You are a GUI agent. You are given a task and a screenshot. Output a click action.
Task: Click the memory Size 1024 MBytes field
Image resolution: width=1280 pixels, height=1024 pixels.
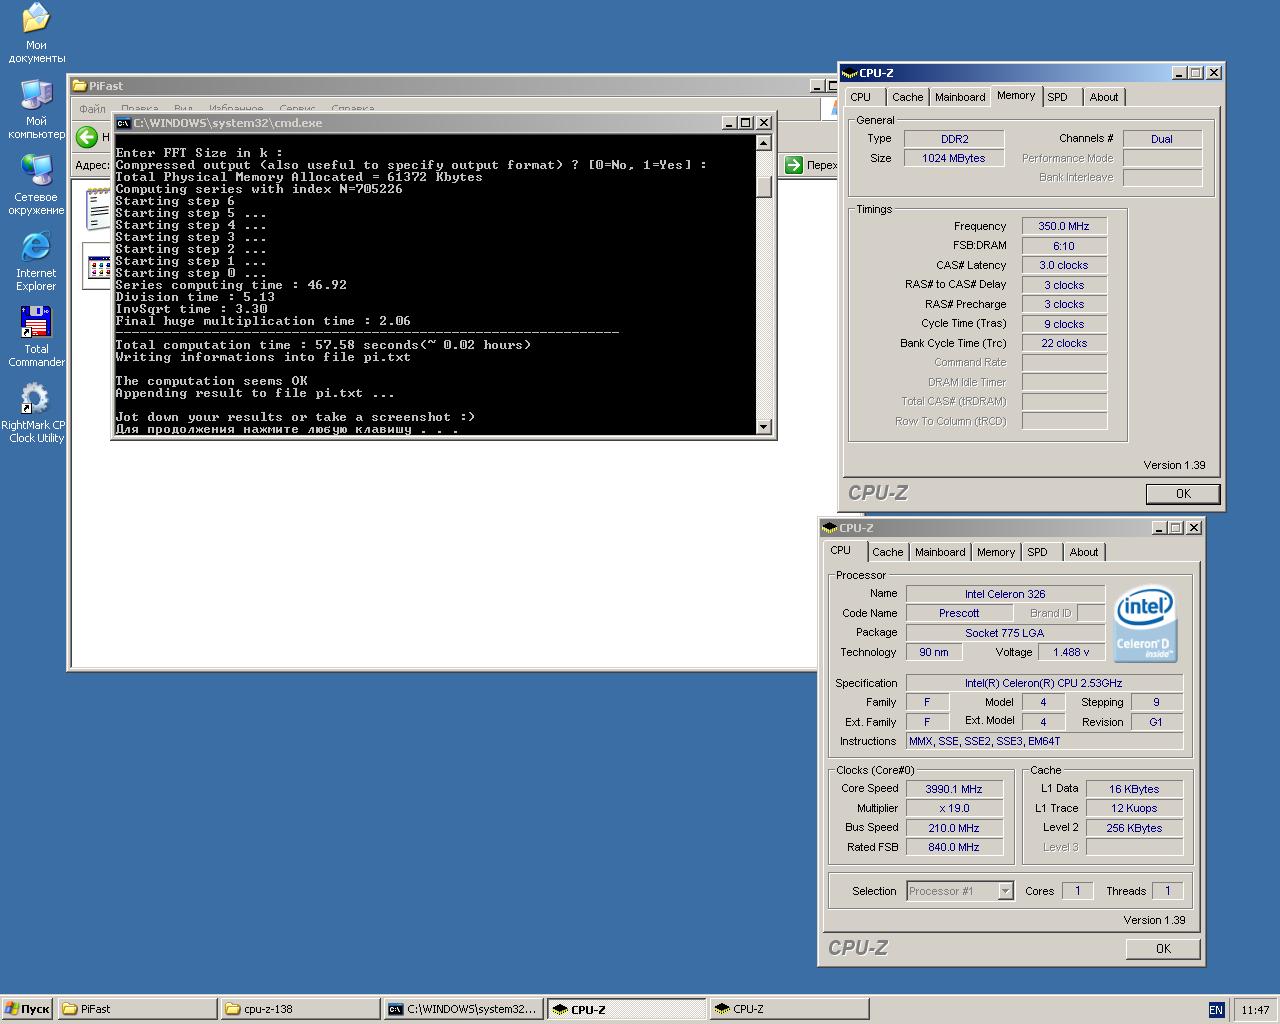(x=954, y=158)
